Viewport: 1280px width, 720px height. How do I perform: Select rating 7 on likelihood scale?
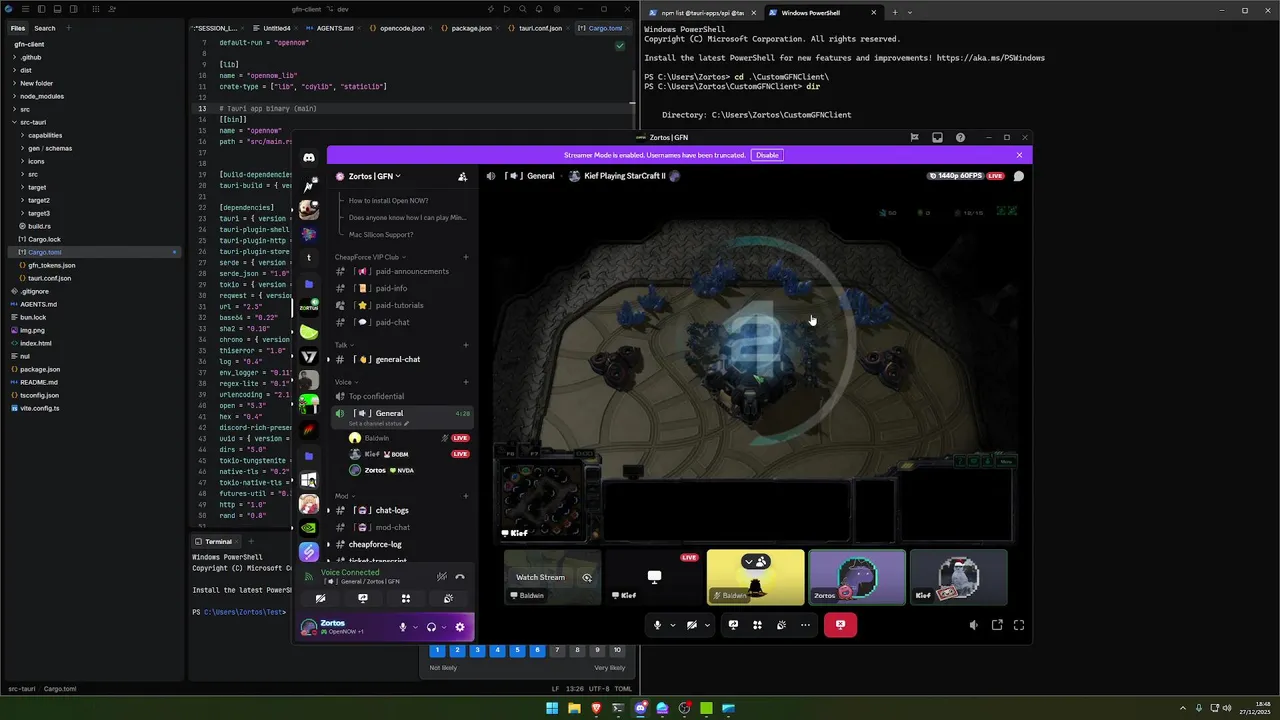coord(557,650)
